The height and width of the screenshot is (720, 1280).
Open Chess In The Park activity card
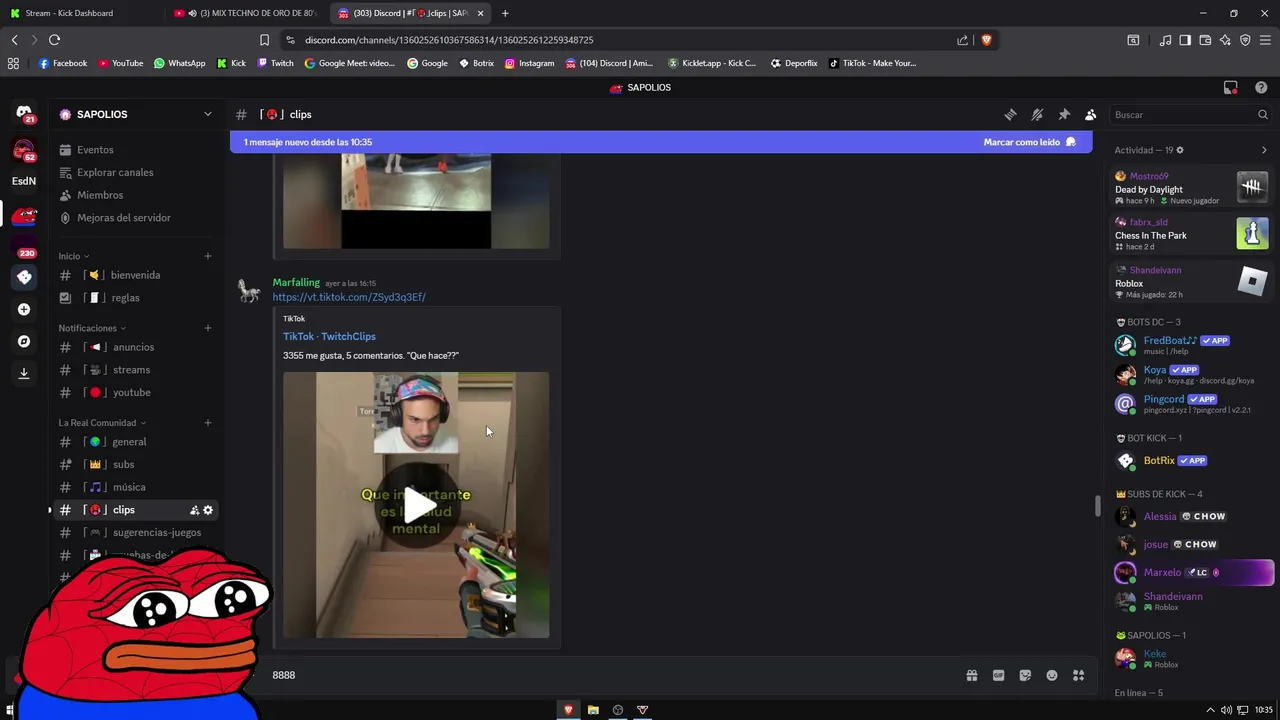(x=1191, y=234)
